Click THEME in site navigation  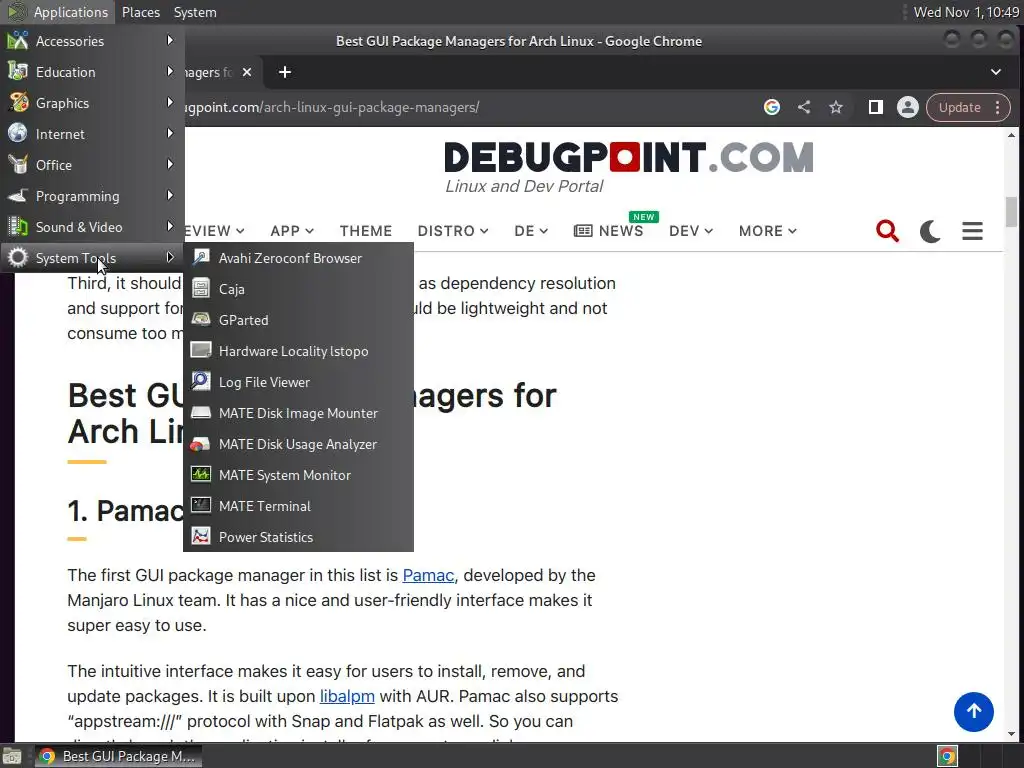[x=366, y=231]
